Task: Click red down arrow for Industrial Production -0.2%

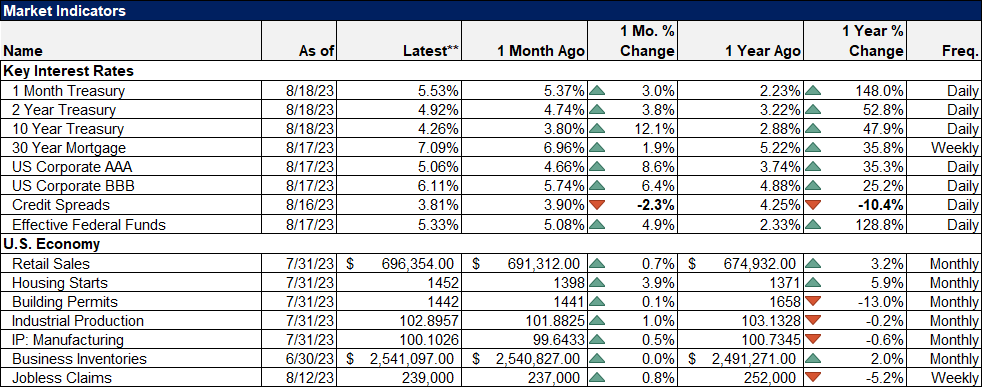Action: 813,321
